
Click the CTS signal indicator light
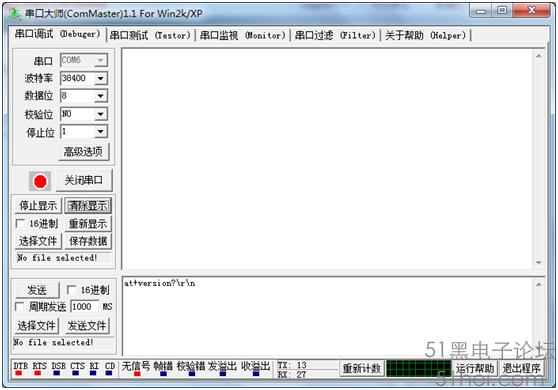[x=75, y=373]
